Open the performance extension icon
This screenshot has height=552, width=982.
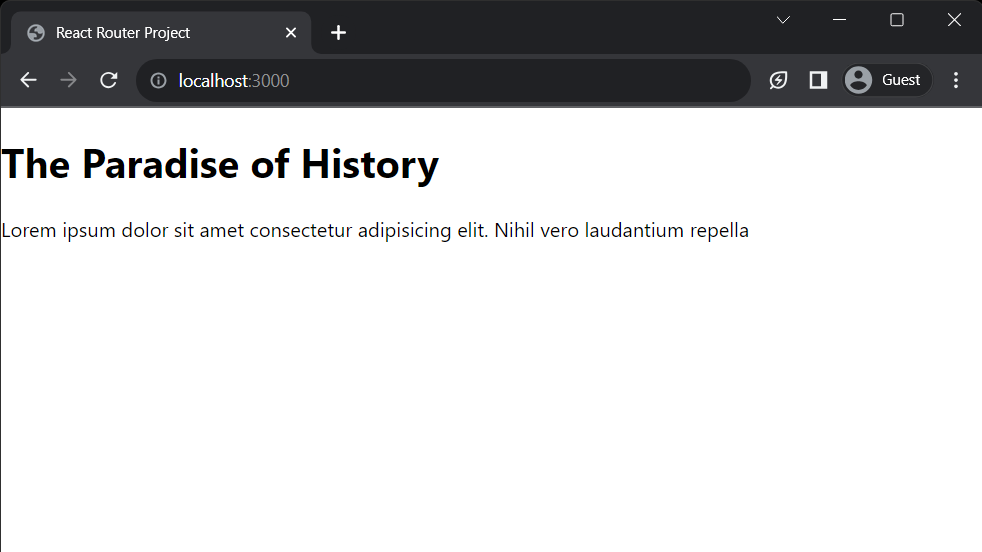778,80
